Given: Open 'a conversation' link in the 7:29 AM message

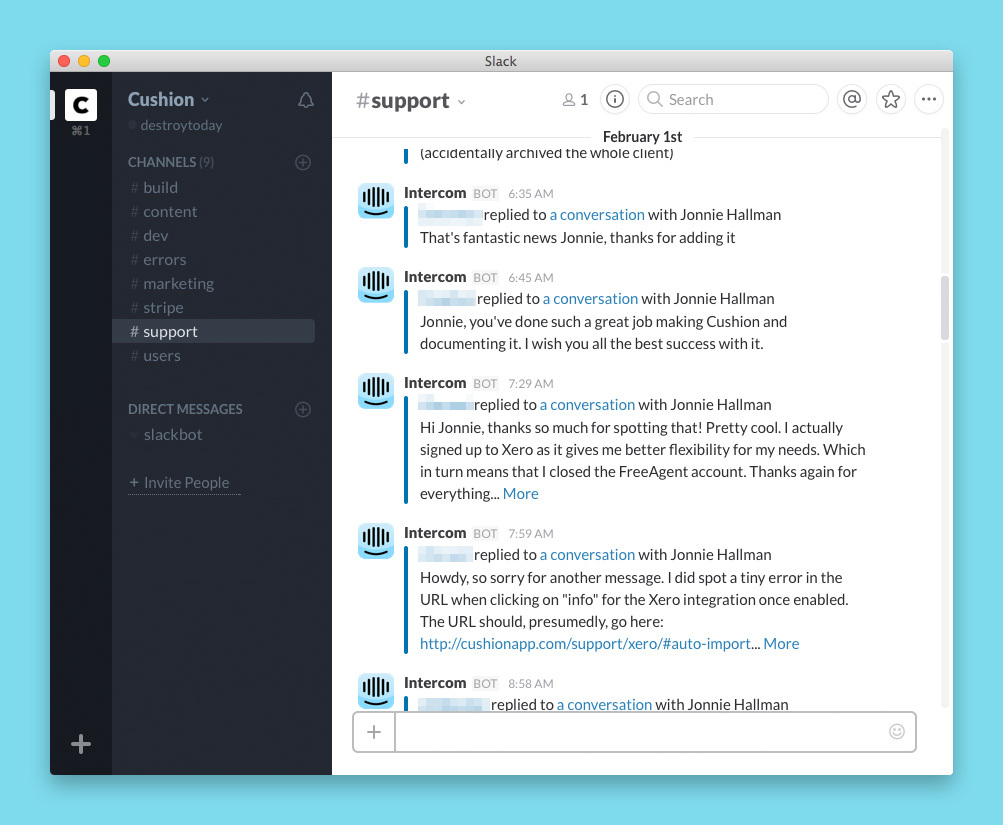Looking at the screenshot, I should (587, 405).
